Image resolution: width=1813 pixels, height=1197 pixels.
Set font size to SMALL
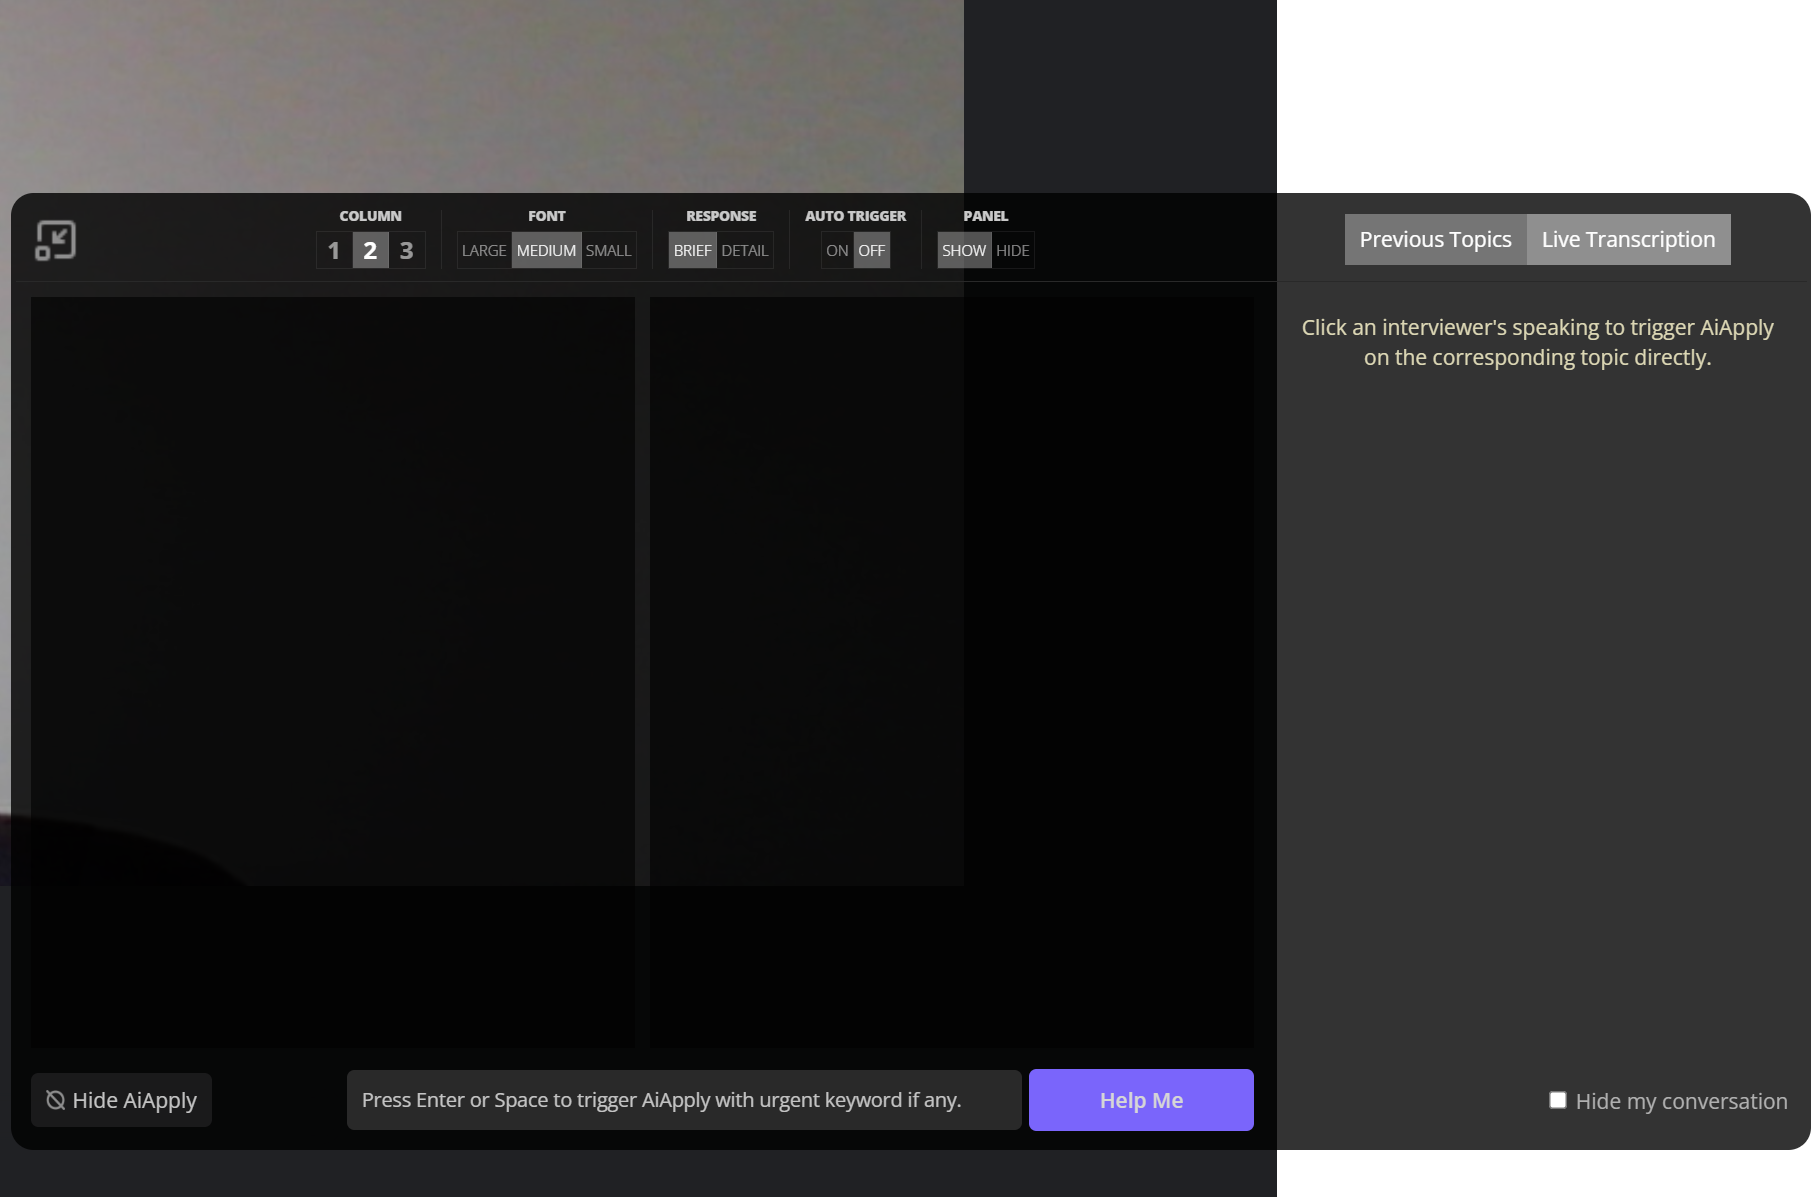(608, 250)
